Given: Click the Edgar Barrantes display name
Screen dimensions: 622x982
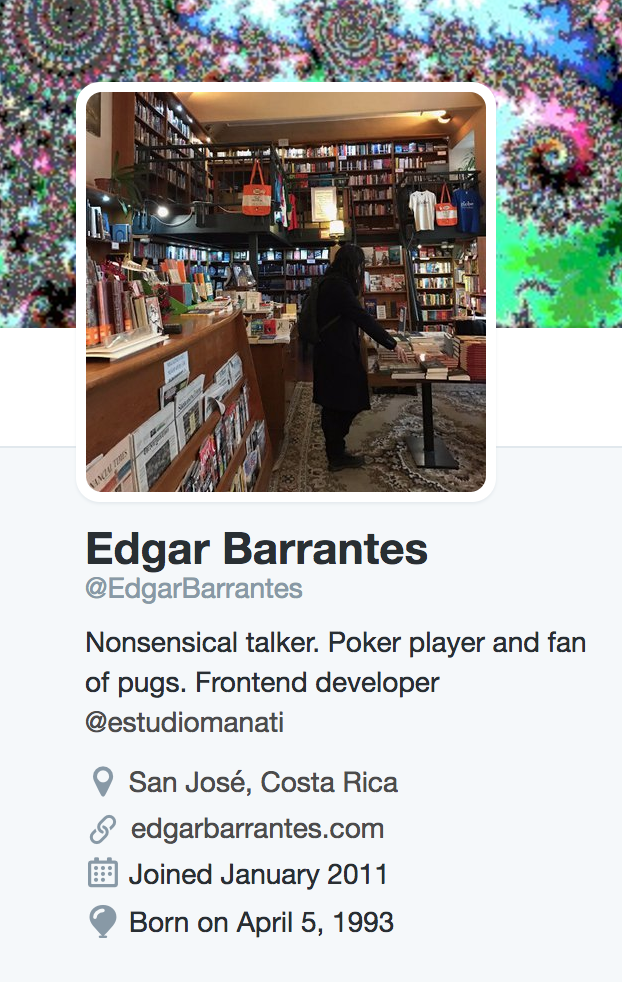Looking at the screenshot, I should click(257, 549).
